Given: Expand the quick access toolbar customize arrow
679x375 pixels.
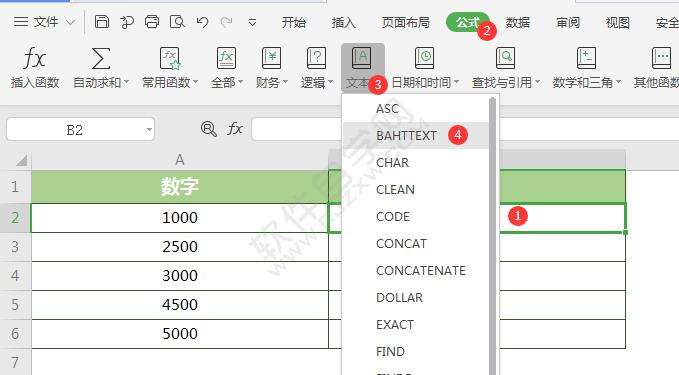Looking at the screenshot, I should point(252,23).
